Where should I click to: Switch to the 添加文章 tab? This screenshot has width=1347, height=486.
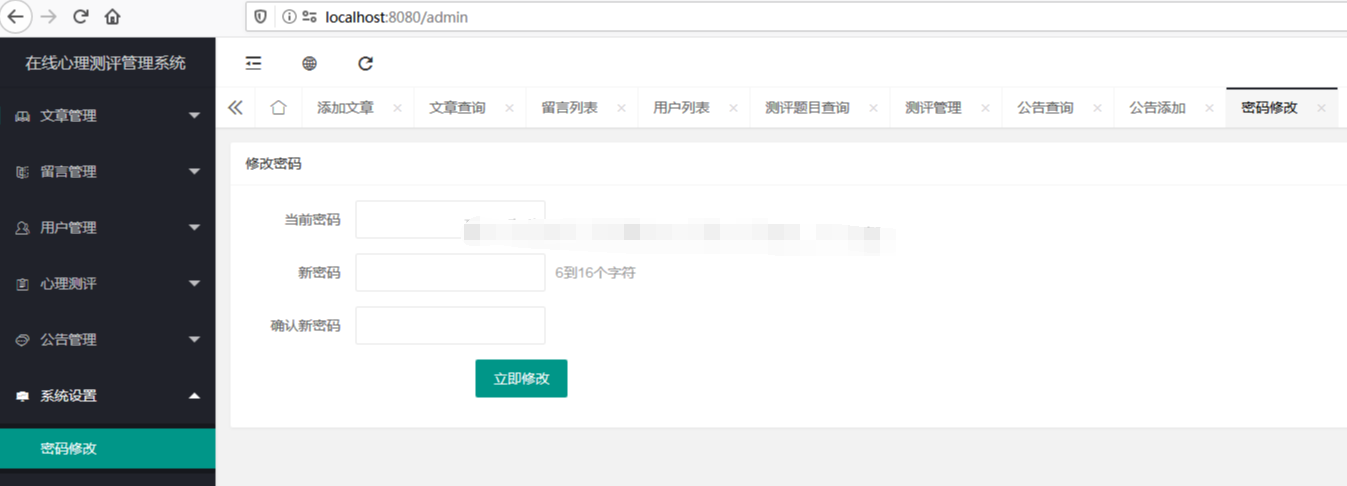(345, 108)
